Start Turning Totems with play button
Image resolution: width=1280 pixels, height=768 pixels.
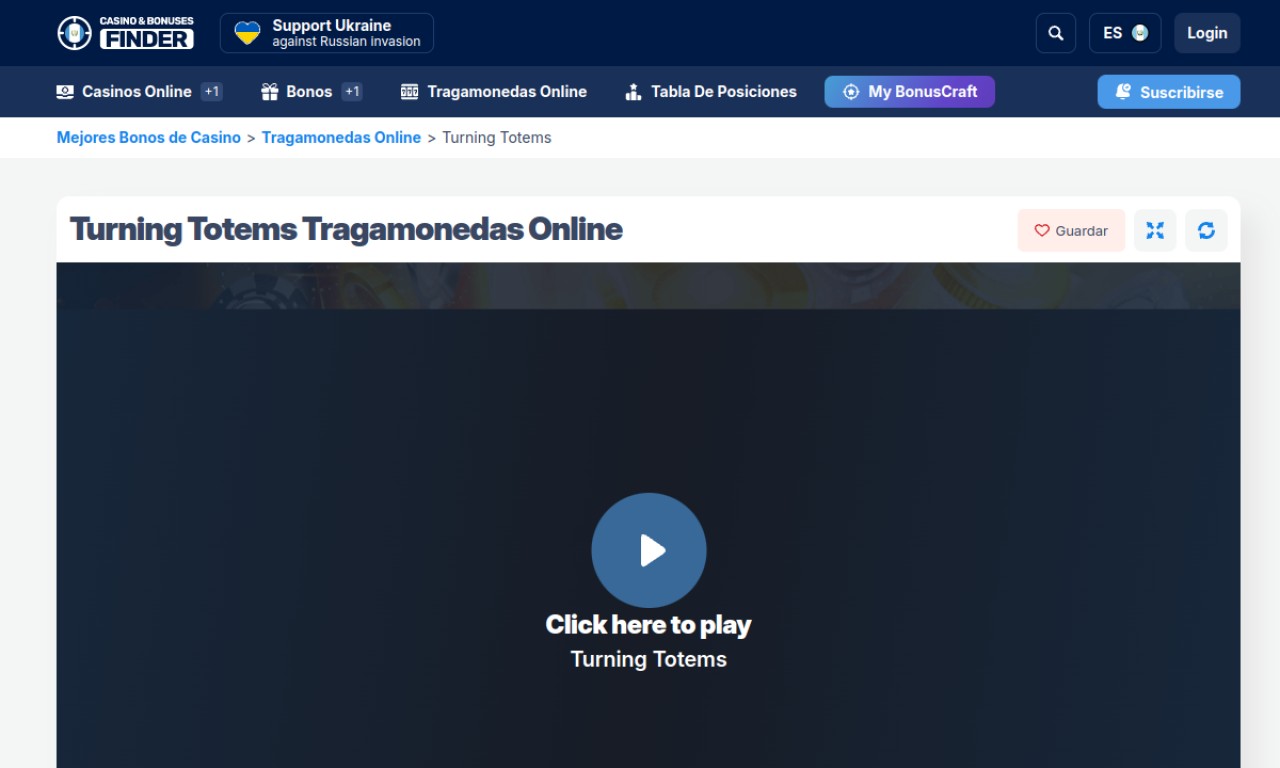point(649,550)
